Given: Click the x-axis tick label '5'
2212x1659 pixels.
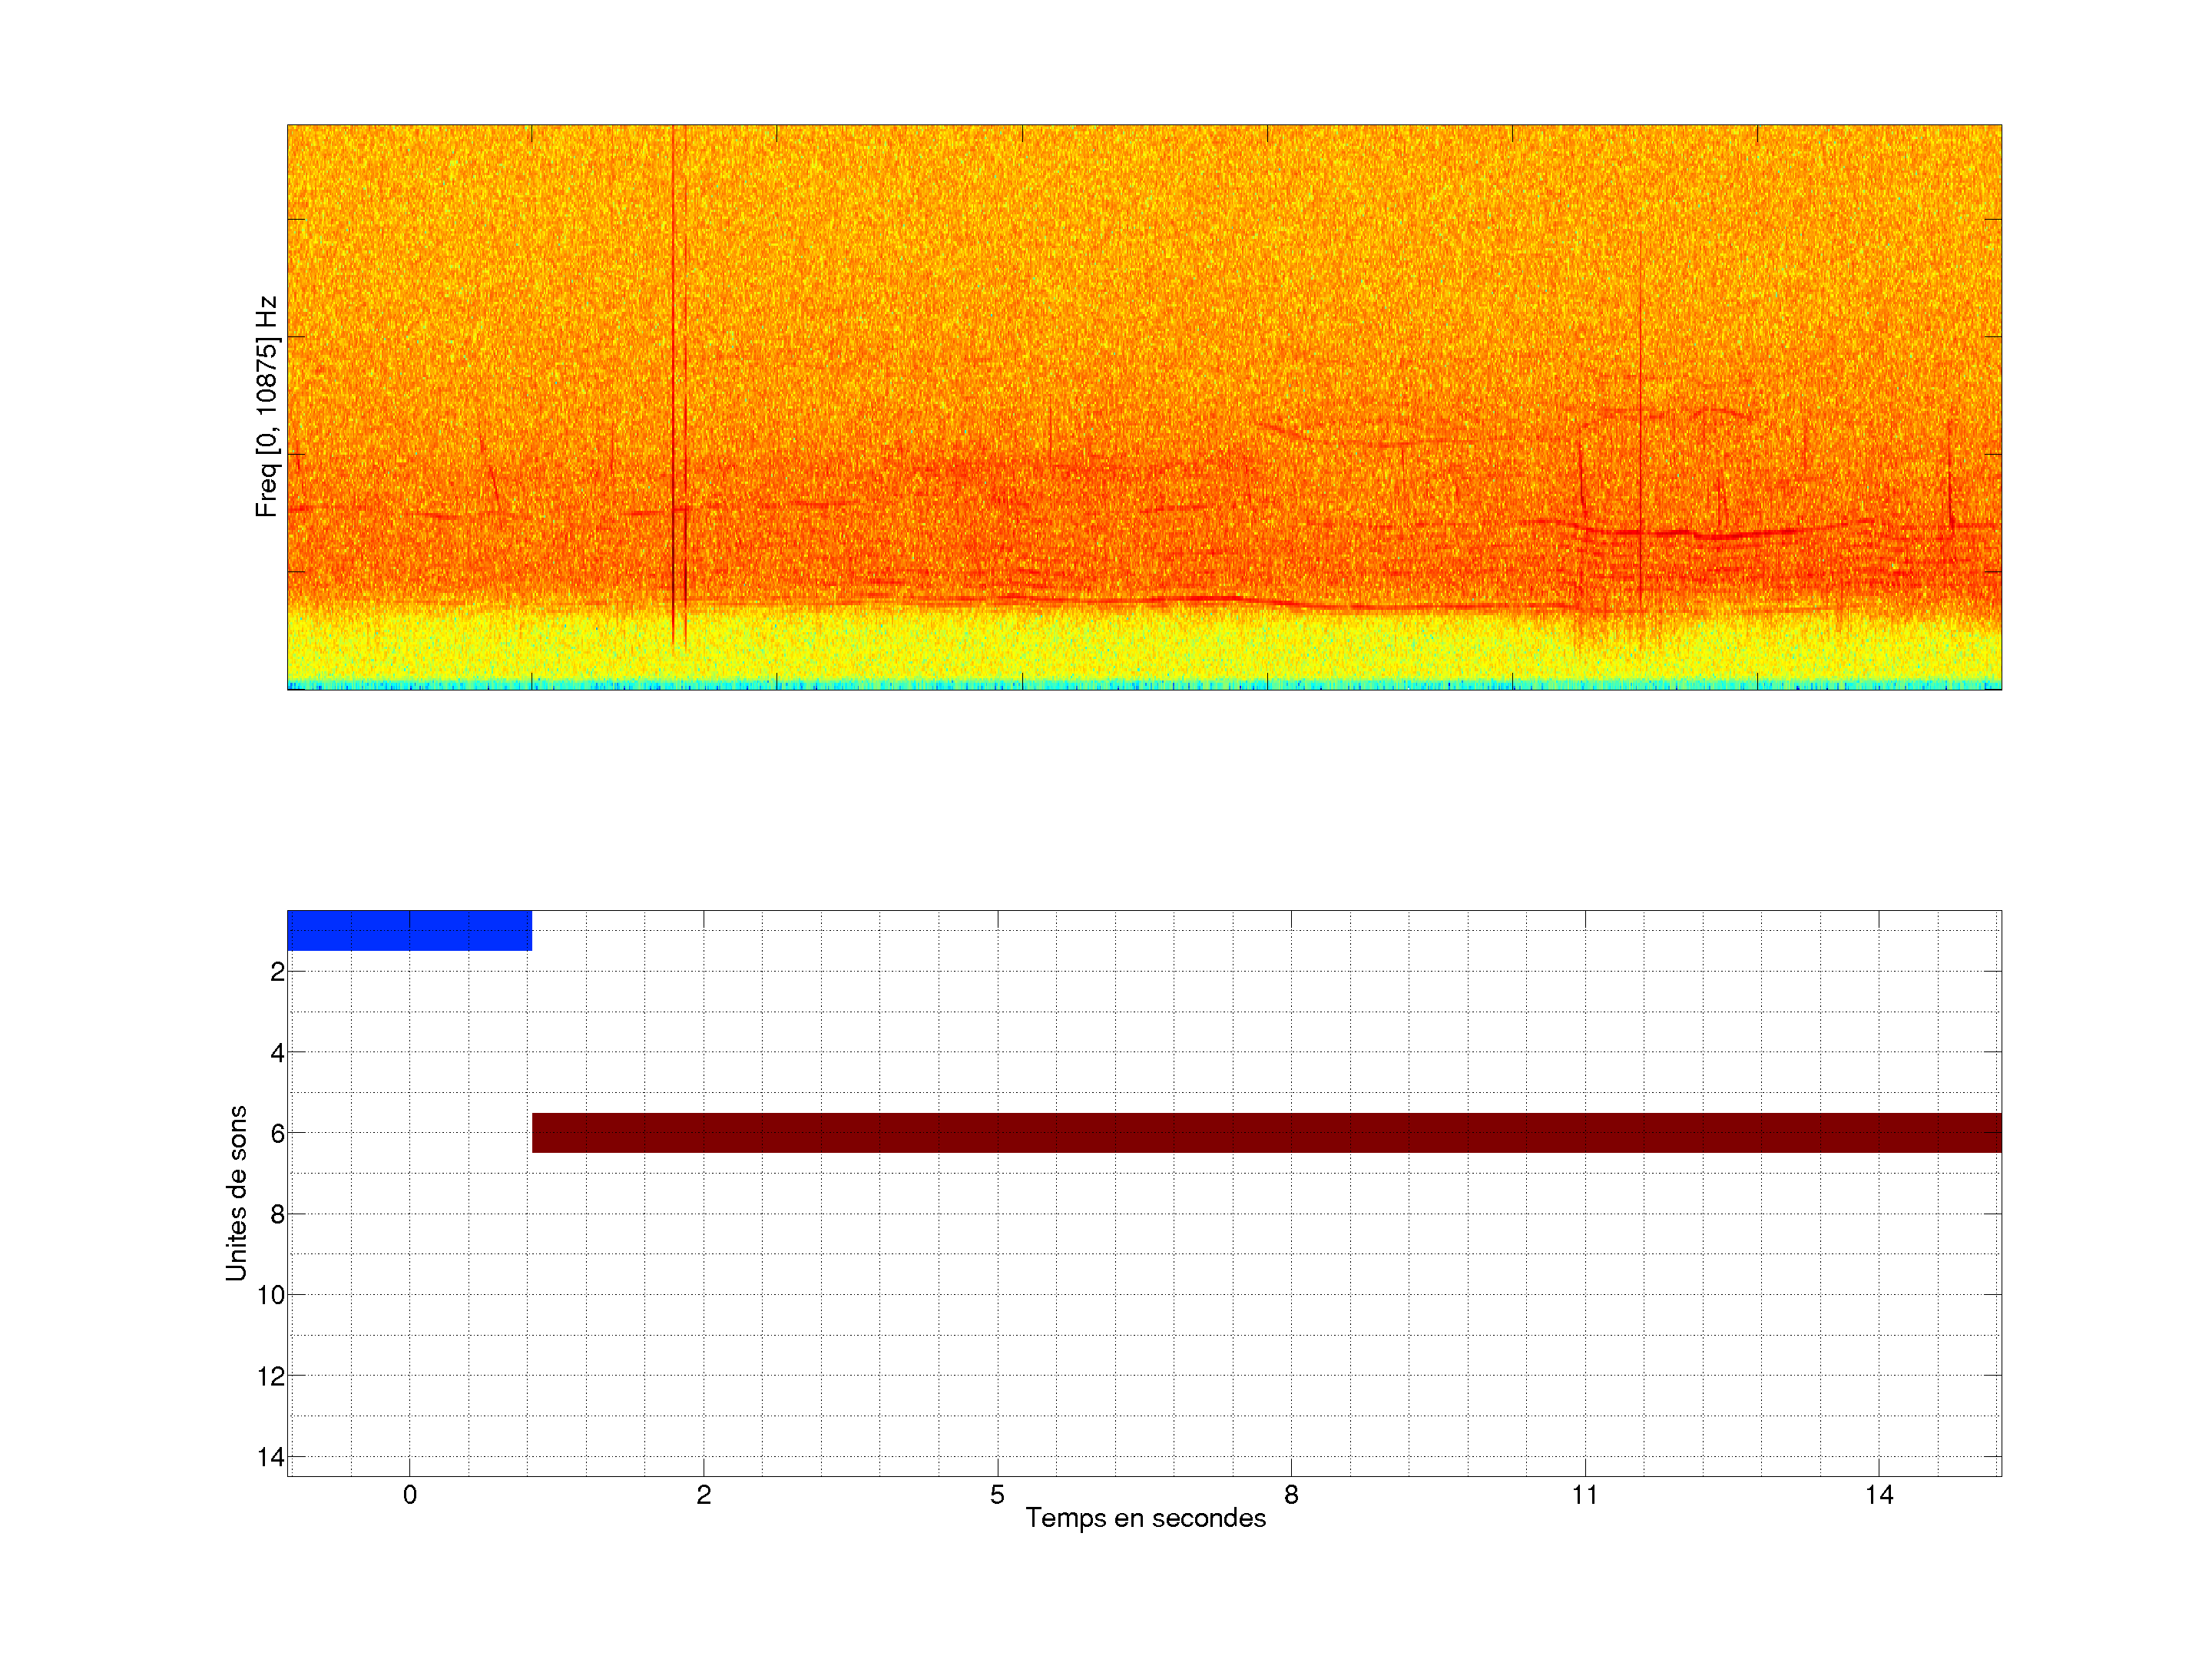Looking at the screenshot, I should [997, 1495].
